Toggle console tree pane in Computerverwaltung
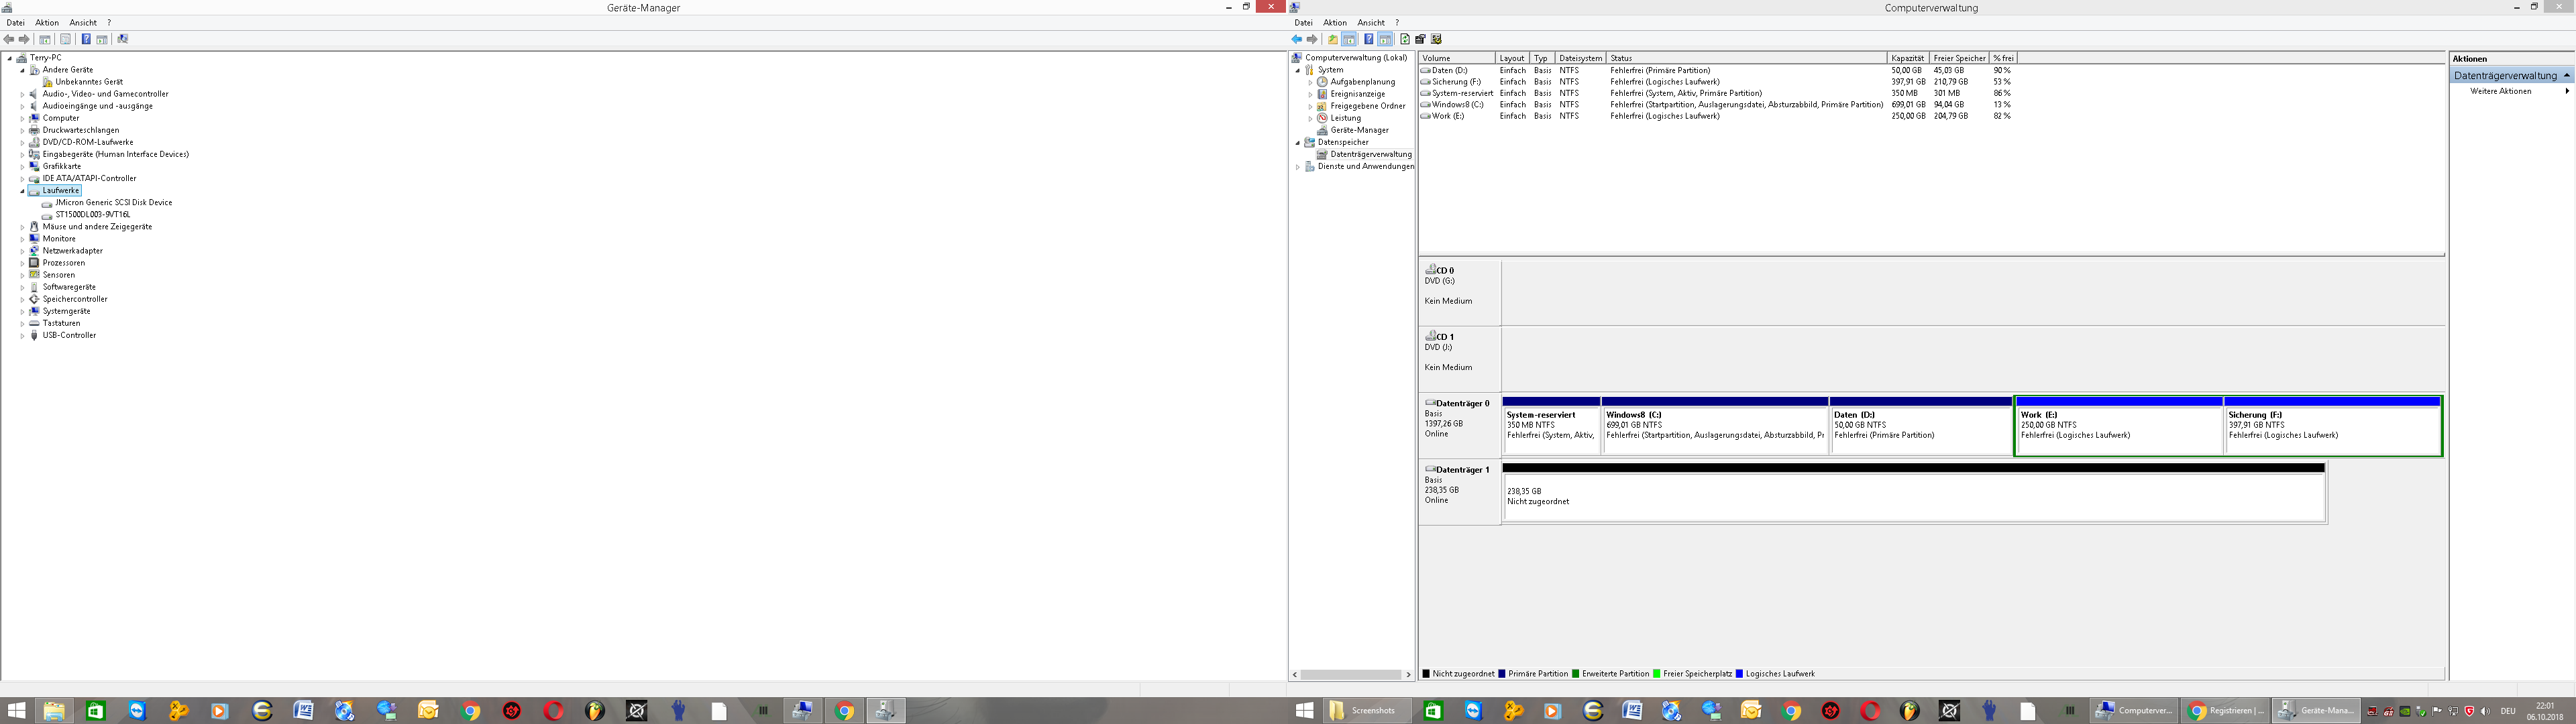The height and width of the screenshot is (724, 2576). [1349, 39]
